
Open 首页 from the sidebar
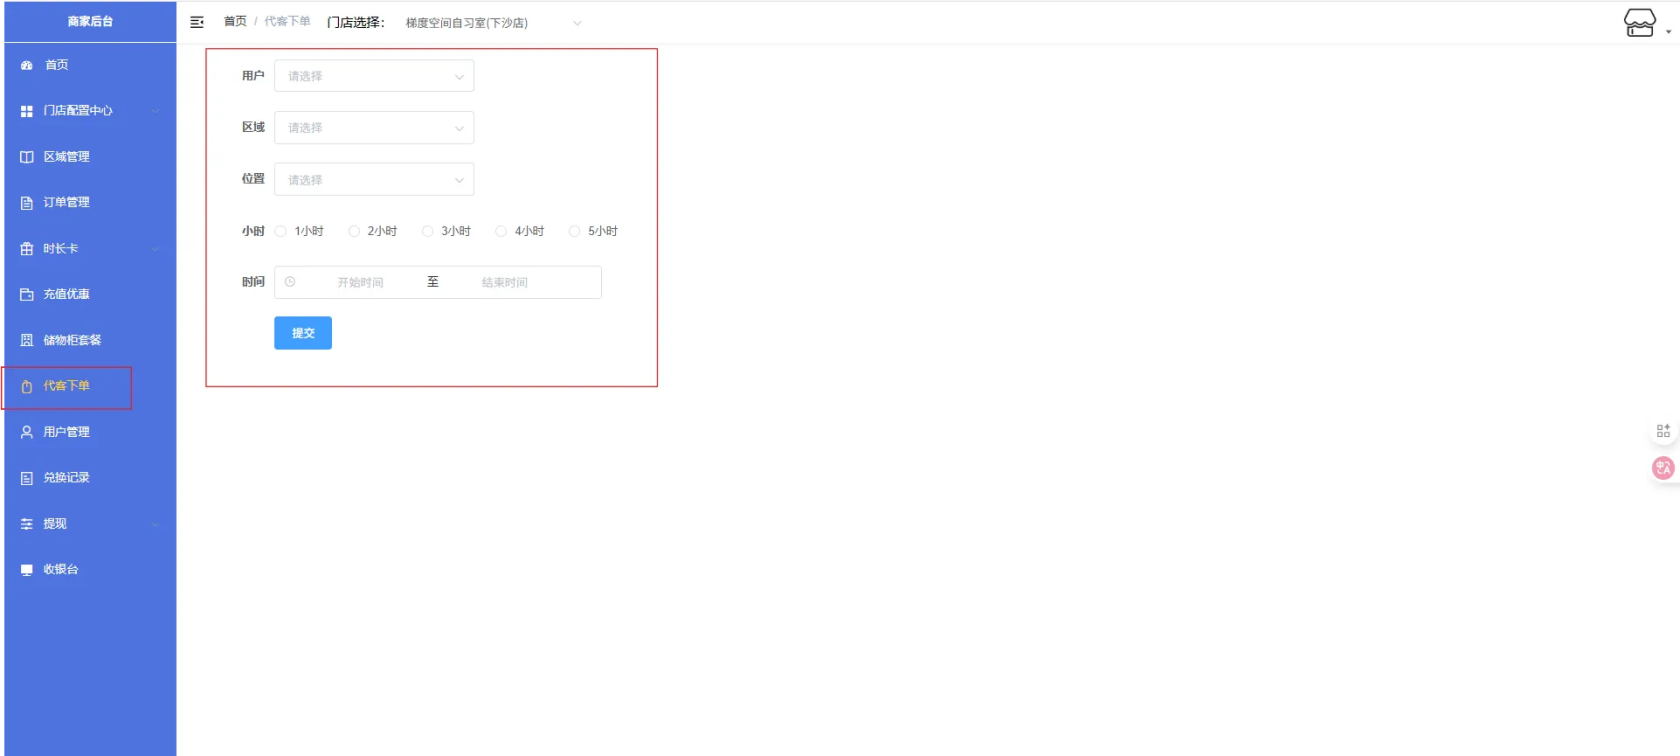[56, 65]
